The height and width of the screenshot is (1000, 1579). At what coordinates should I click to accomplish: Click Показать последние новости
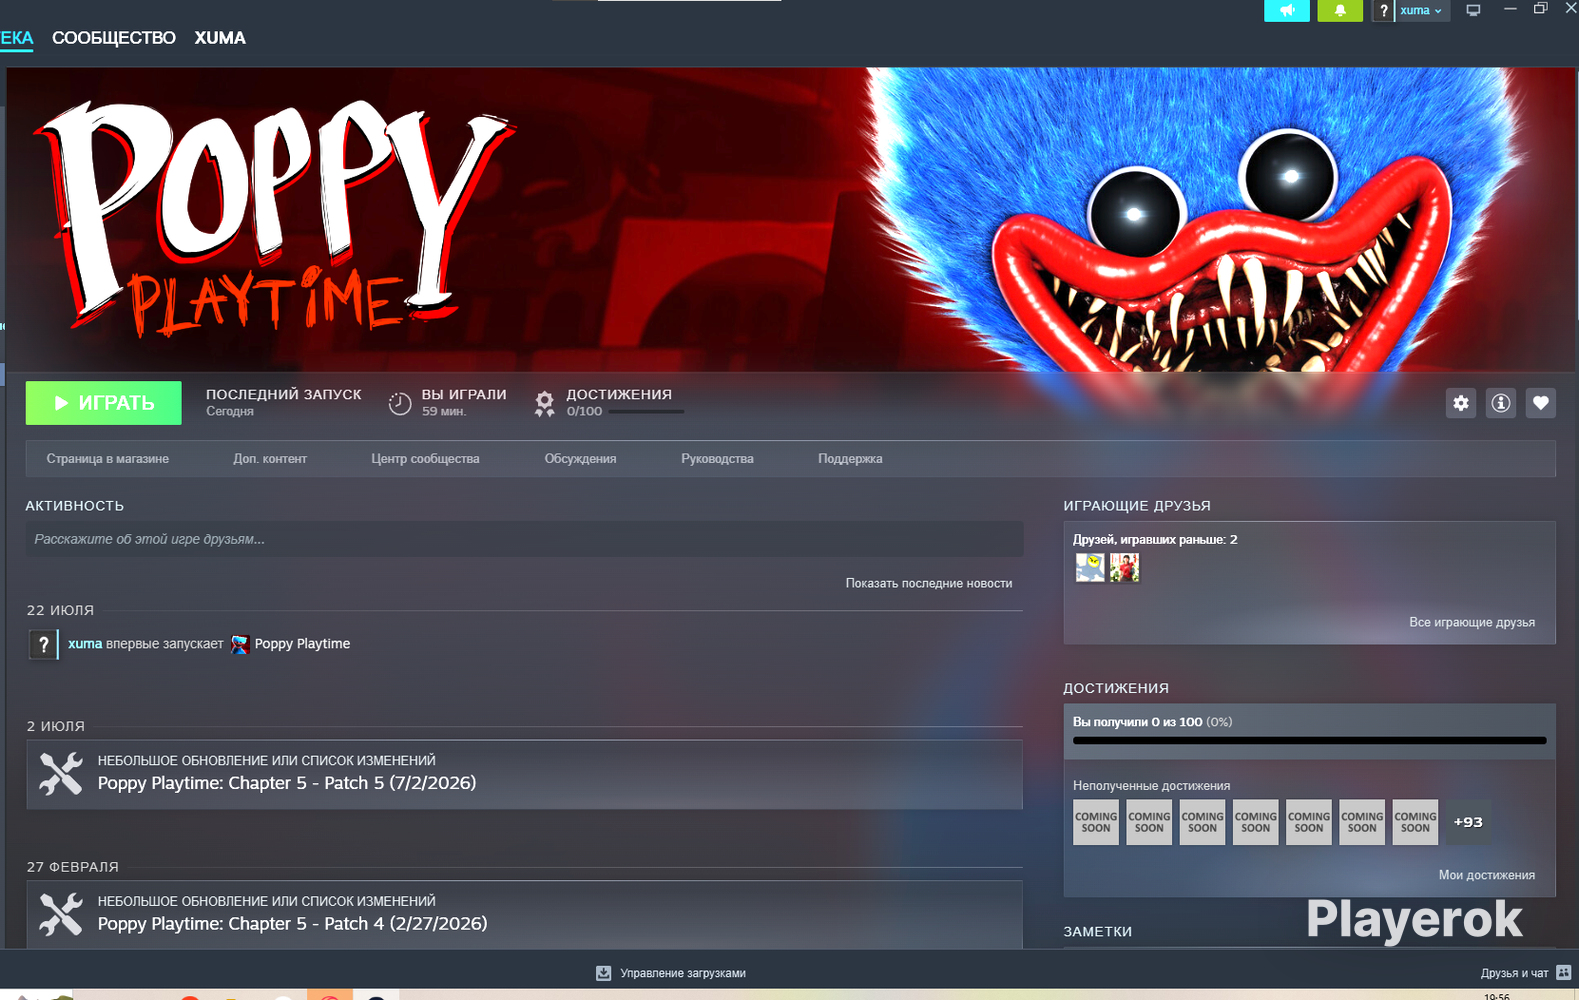(x=929, y=583)
